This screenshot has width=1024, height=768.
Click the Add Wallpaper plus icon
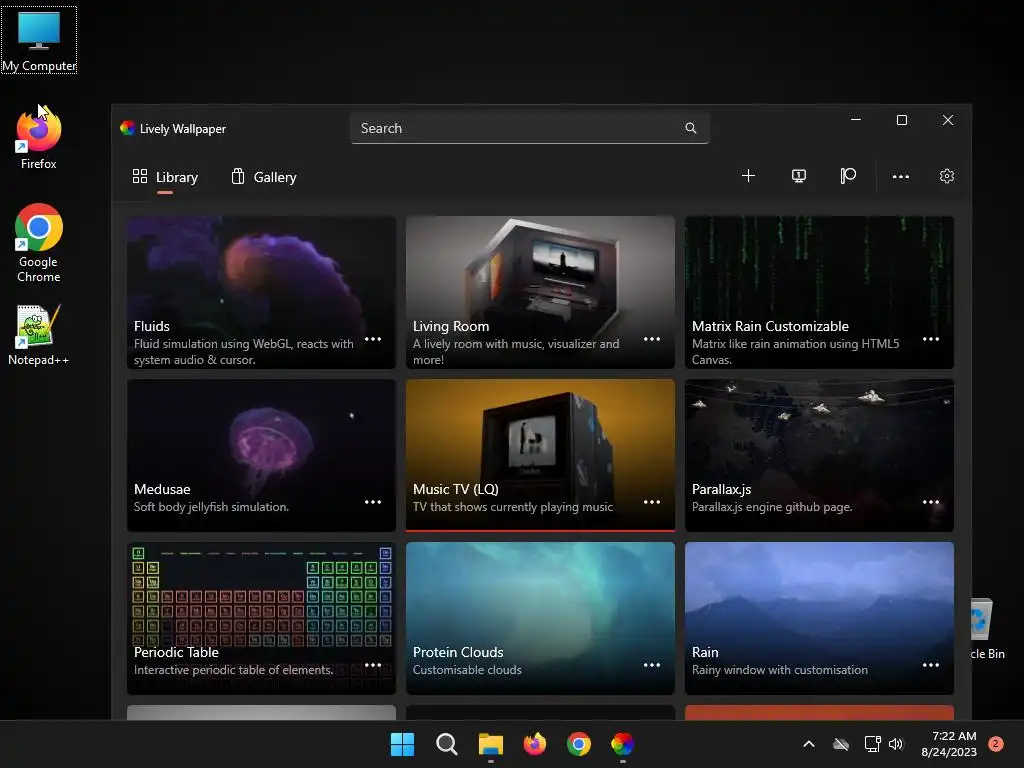(748, 176)
